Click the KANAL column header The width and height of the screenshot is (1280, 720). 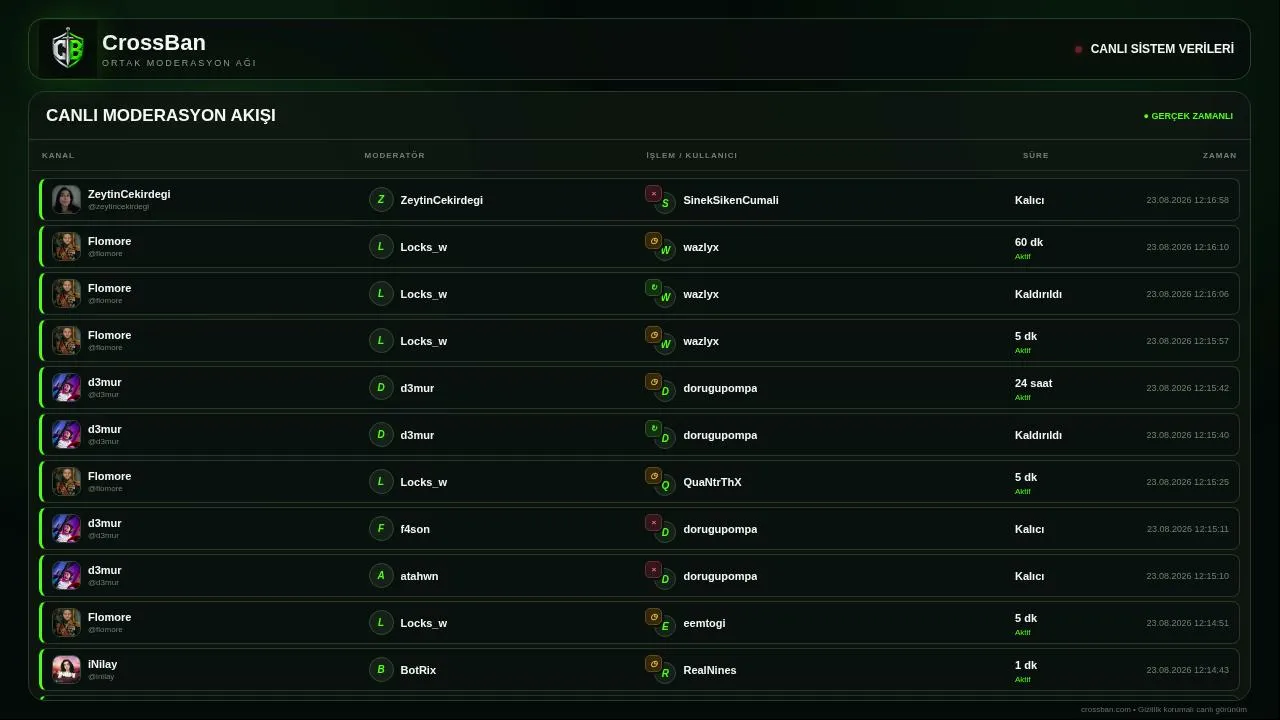[x=58, y=155]
